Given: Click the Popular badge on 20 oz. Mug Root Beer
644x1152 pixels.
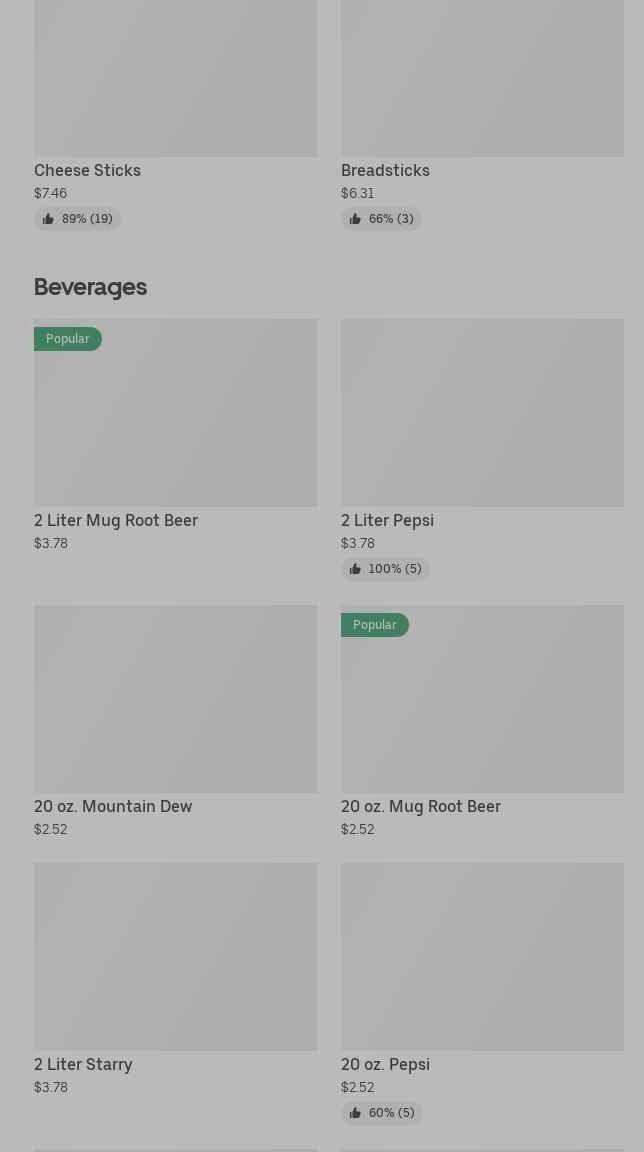Looking at the screenshot, I should (x=375, y=625).
